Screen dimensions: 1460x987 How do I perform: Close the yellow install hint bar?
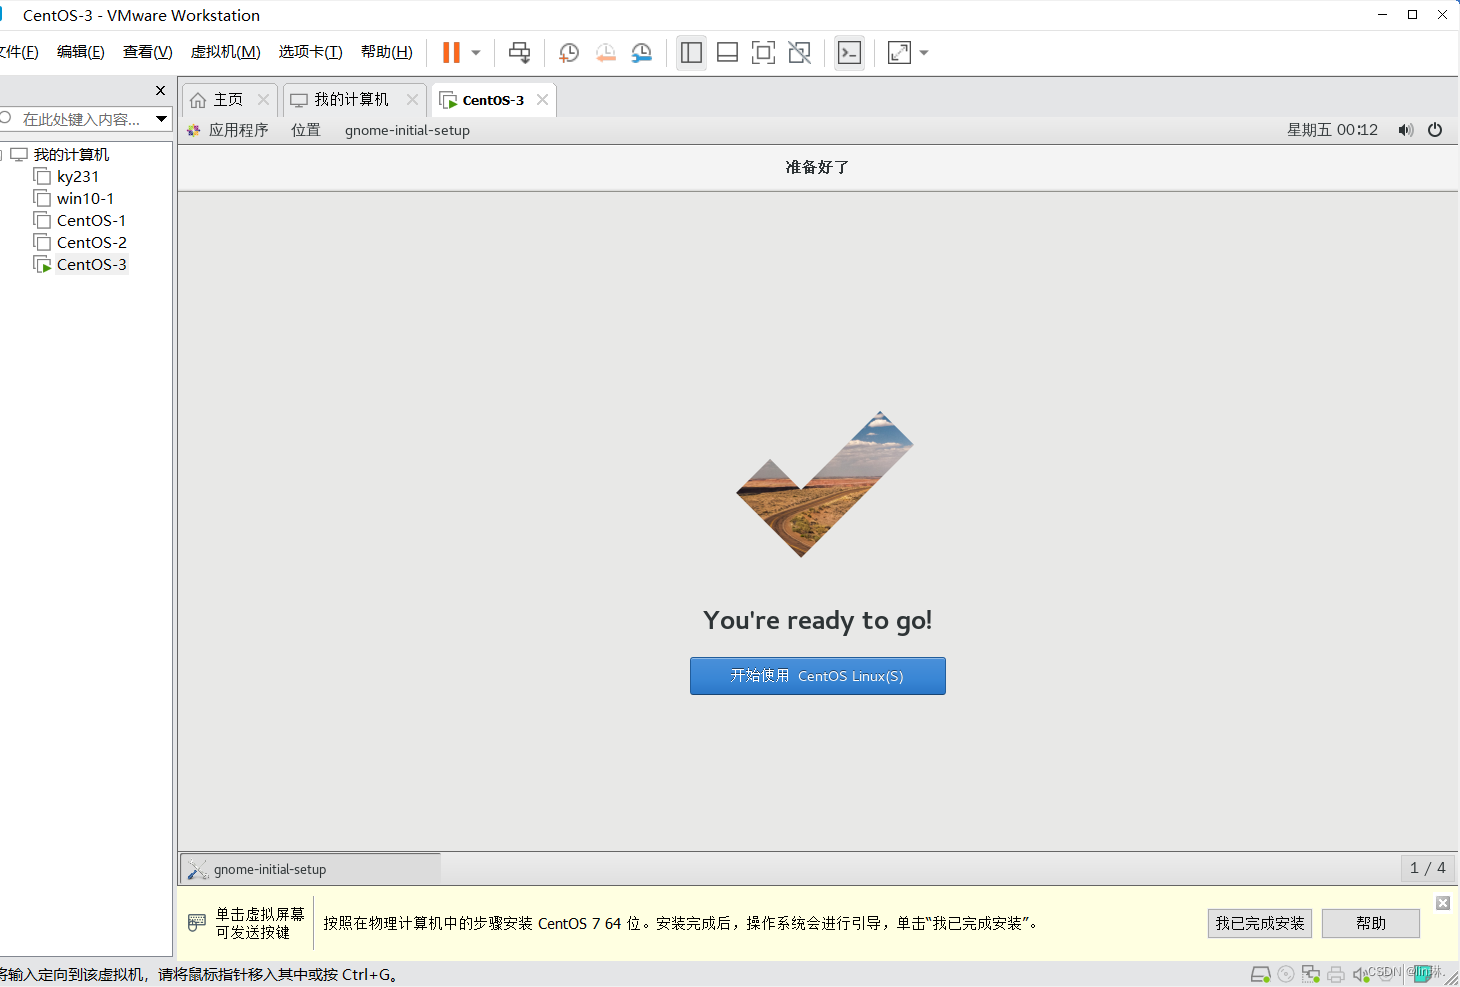[1443, 903]
